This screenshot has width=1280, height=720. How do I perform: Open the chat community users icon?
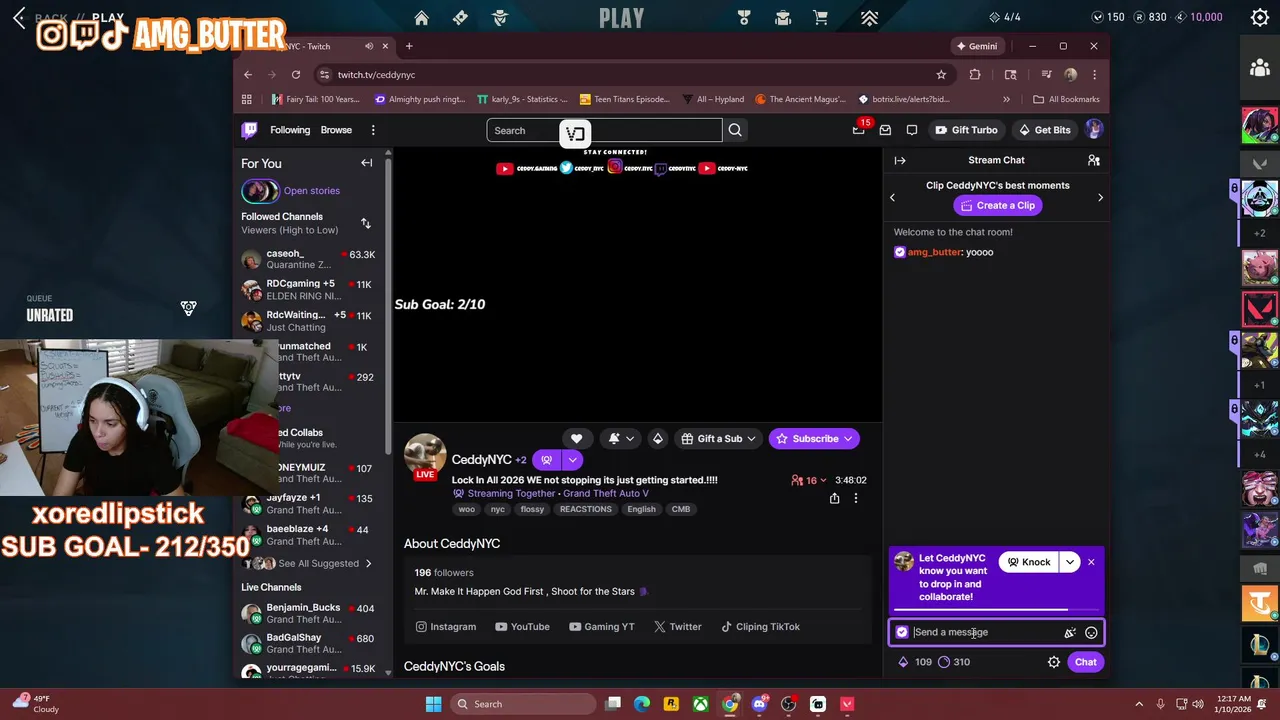click(x=1093, y=160)
